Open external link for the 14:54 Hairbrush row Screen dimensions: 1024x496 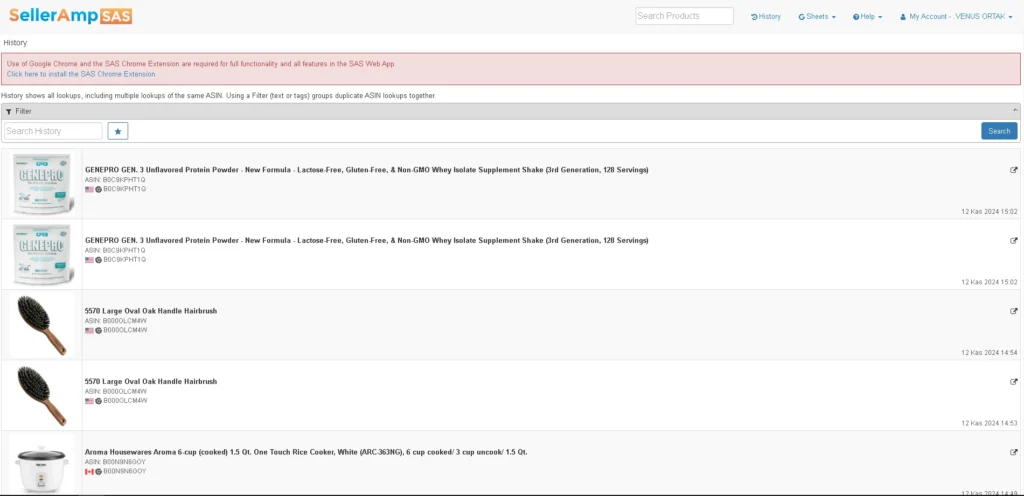[x=1014, y=311]
